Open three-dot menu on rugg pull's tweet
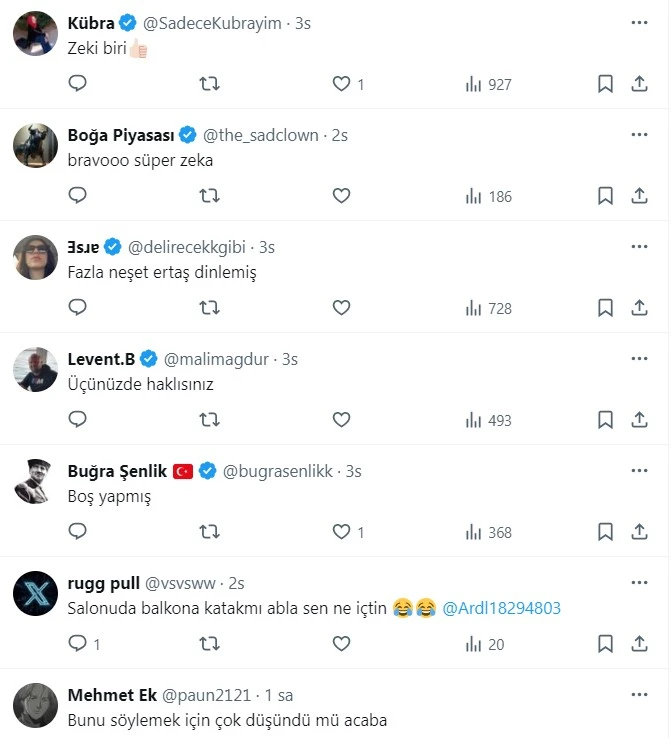The image size is (671, 738). coord(639,583)
